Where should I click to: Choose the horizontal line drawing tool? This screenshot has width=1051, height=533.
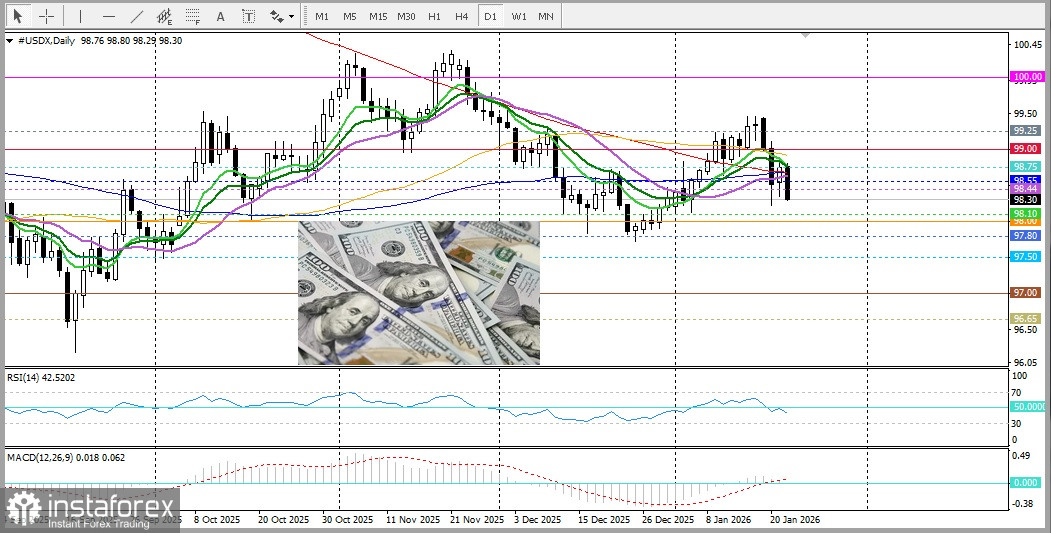[x=109, y=16]
